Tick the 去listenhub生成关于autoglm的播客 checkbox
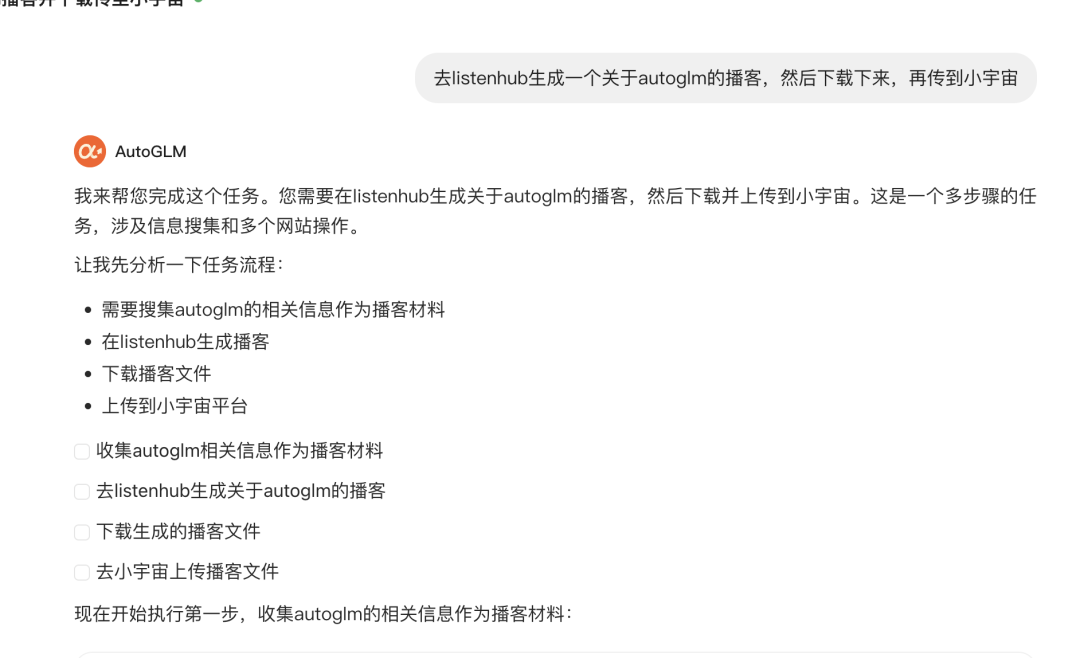1080x658 pixels. coord(82,491)
